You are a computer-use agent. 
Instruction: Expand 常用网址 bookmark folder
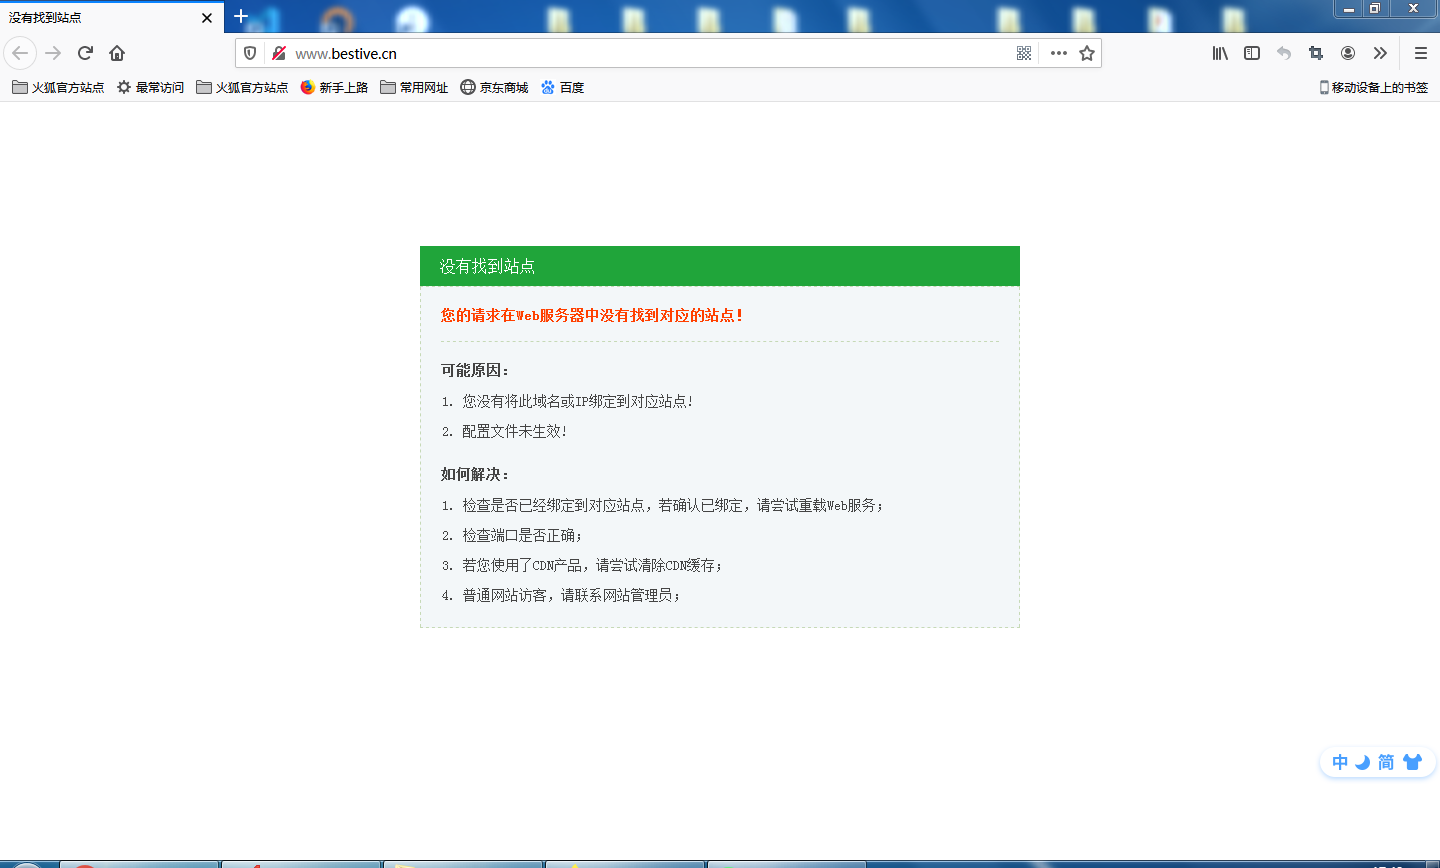[414, 87]
